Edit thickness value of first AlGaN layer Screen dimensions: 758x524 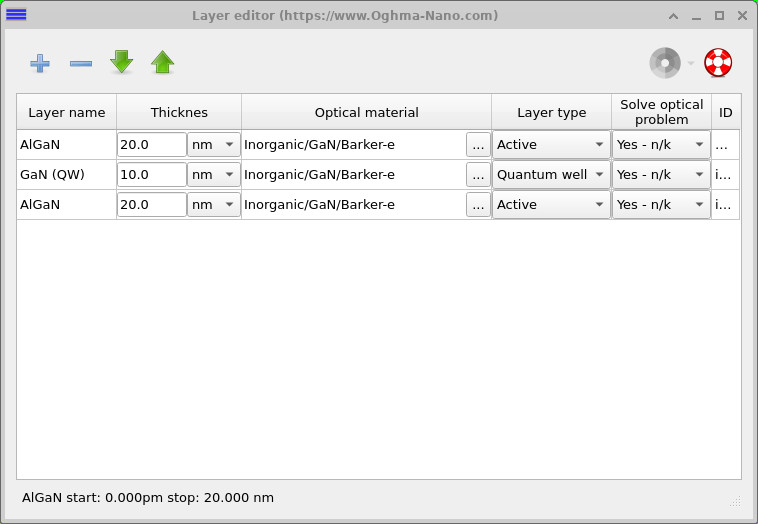click(152, 145)
